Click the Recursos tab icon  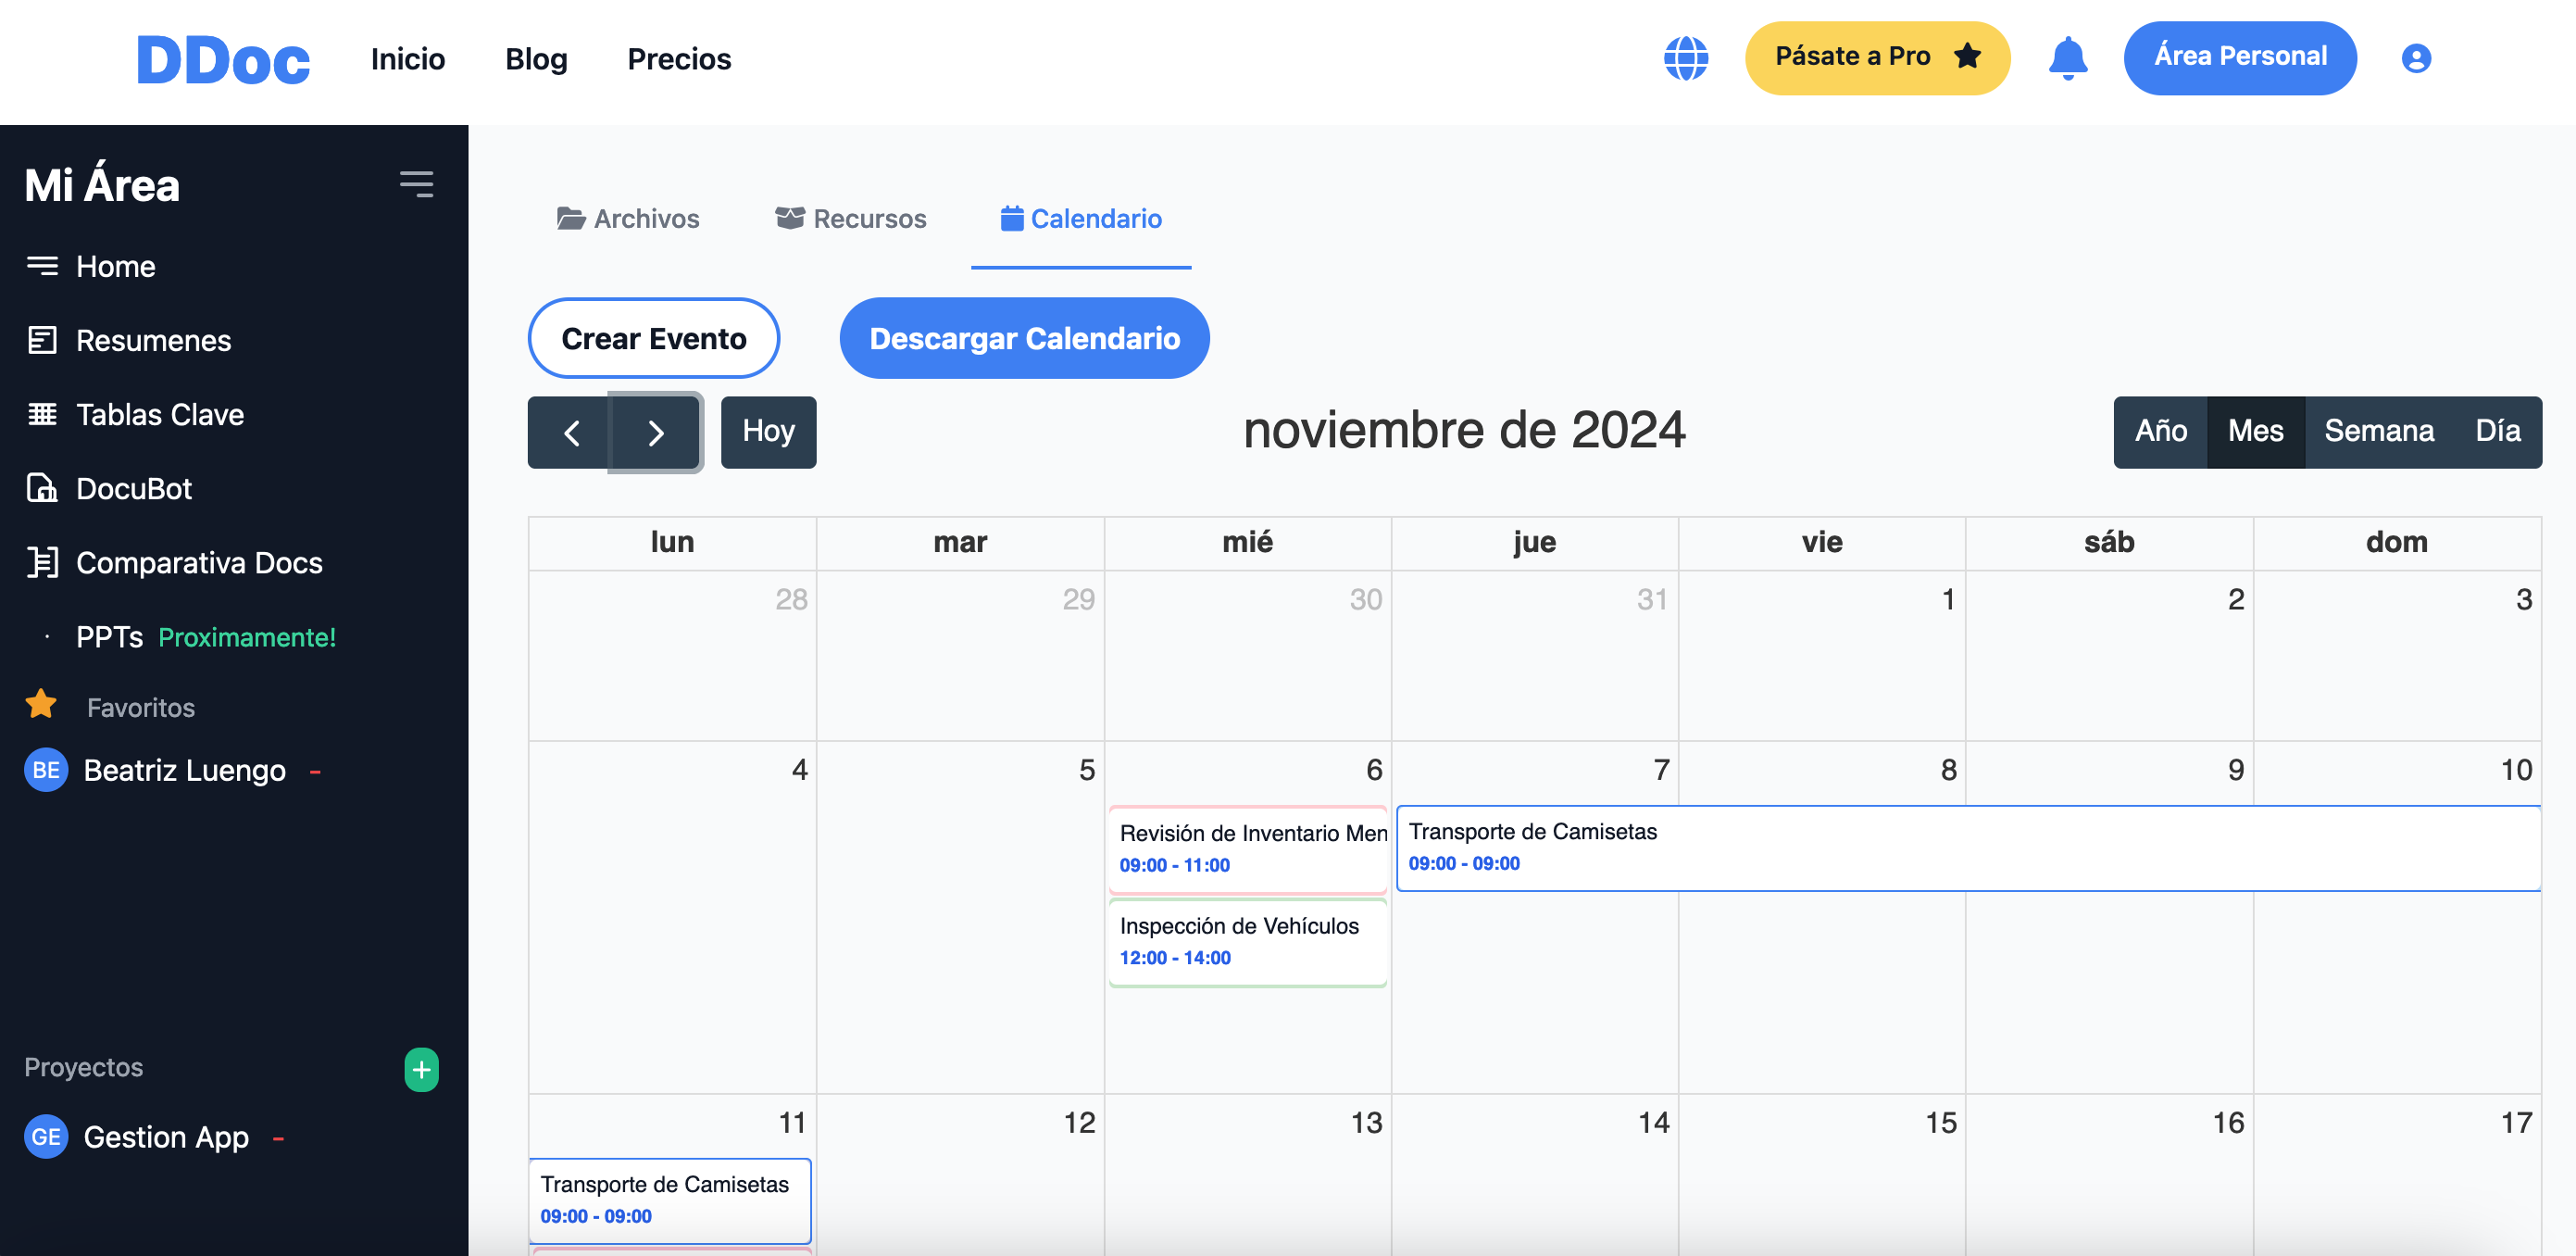click(789, 217)
